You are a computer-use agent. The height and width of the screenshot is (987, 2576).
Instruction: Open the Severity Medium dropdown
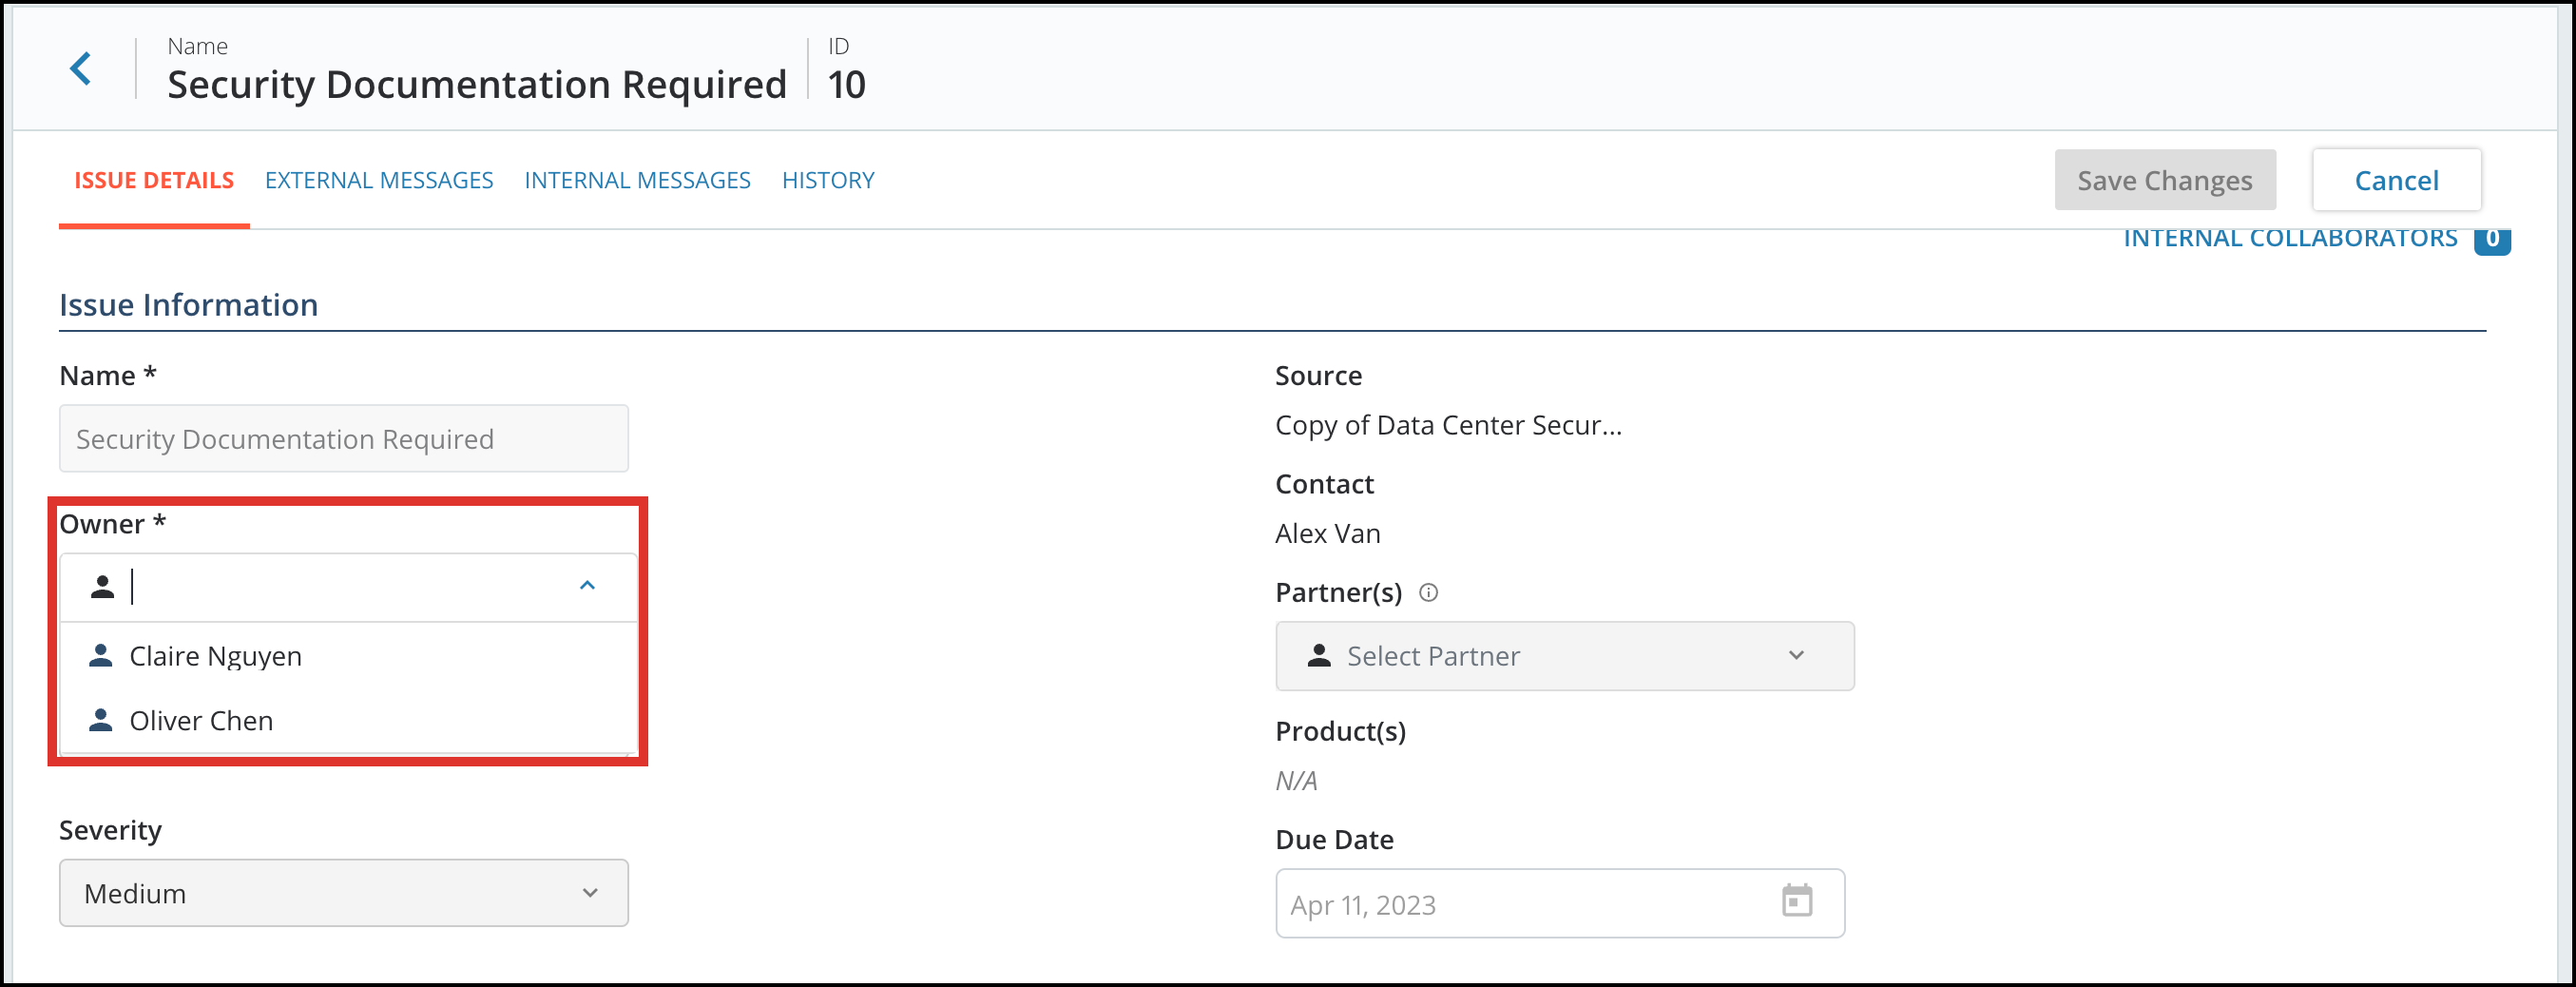[343, 892]
